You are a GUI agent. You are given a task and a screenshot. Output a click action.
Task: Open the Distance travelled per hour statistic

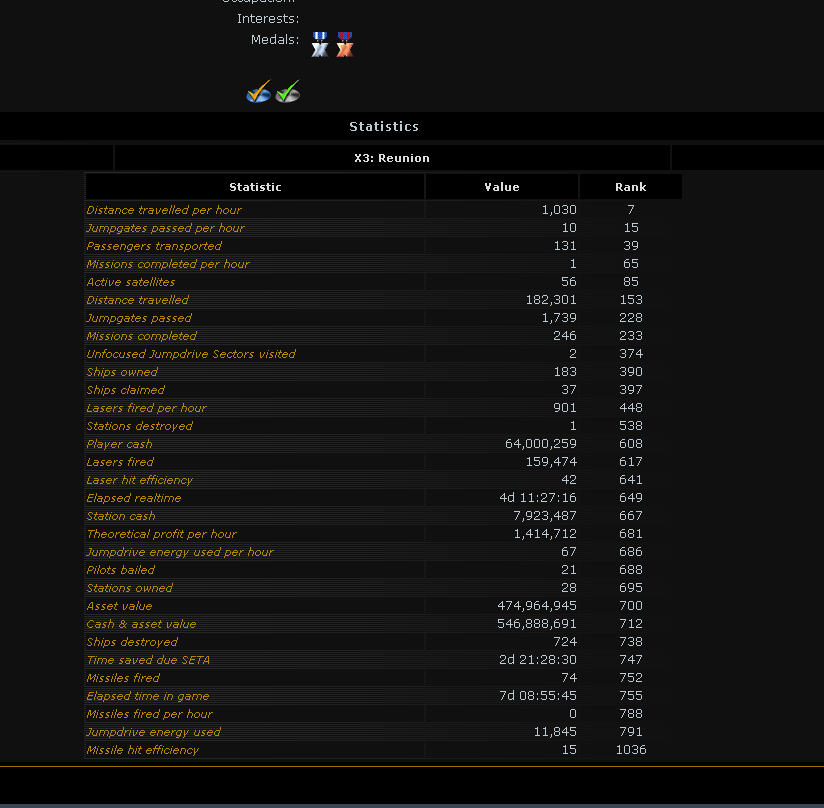click(x=164, y=210)
